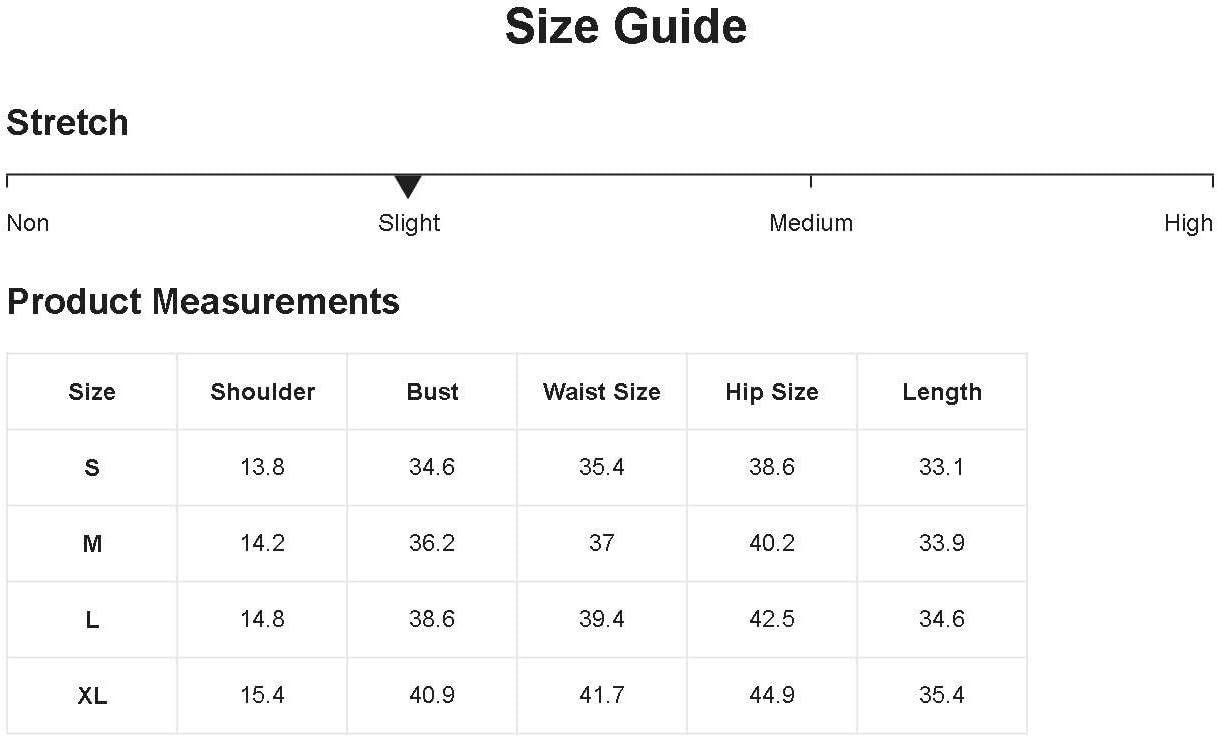Click the Stretch slider triangle marker
This screenshot has height=737, width=1217.
pos(408,187)
